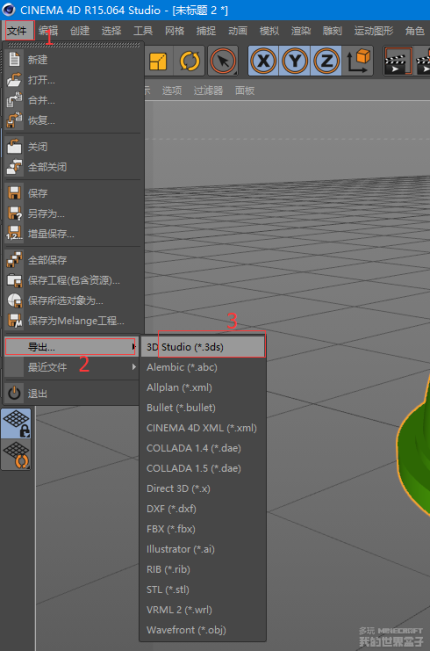Select the Rotate tool in the toolbar
Screen dimensions: 430x651
(190, 61)
